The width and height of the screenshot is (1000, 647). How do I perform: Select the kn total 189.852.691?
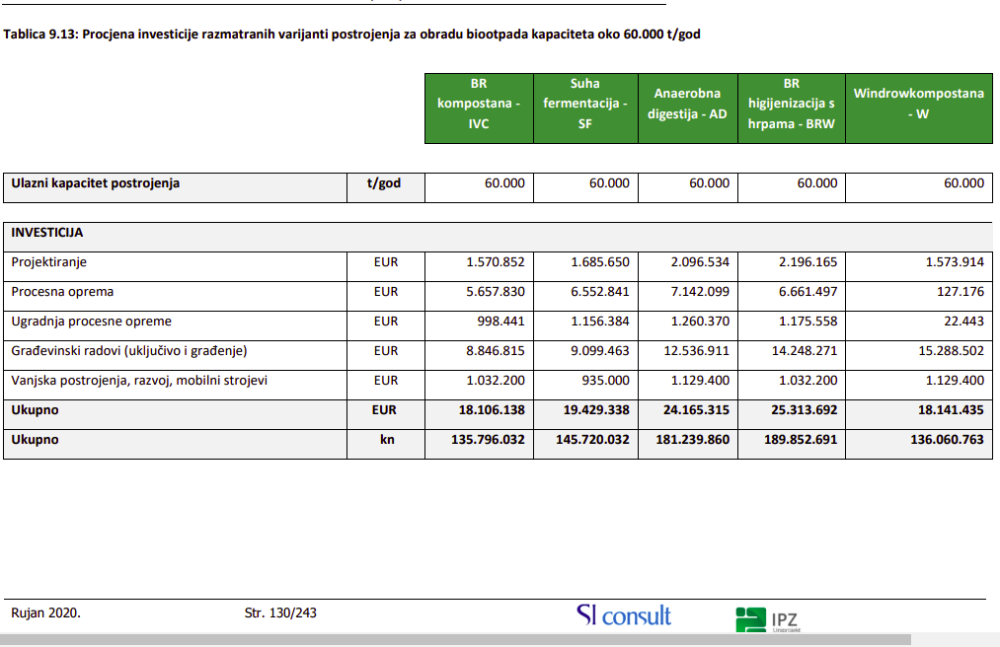pyautogui.click(x=797, y=440)
